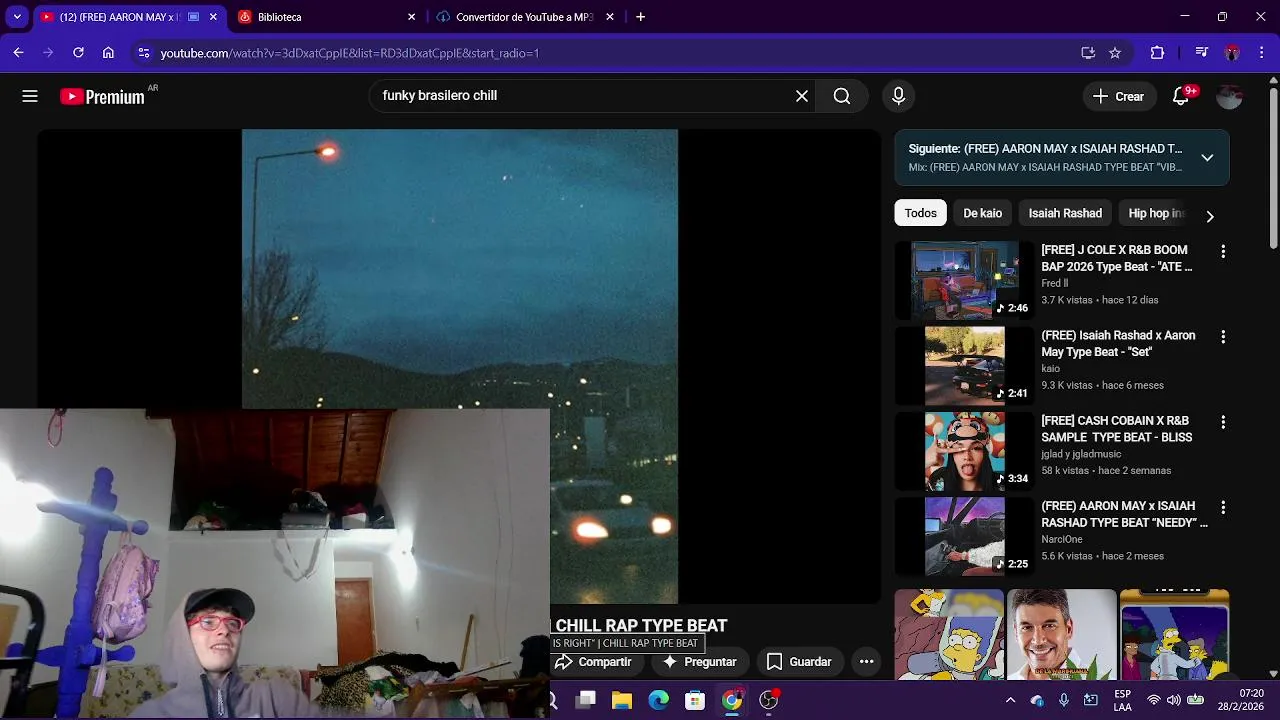Open Microsoft Store from taskbar
Screen dimensions: 1280x720
(x=695, y=700)
